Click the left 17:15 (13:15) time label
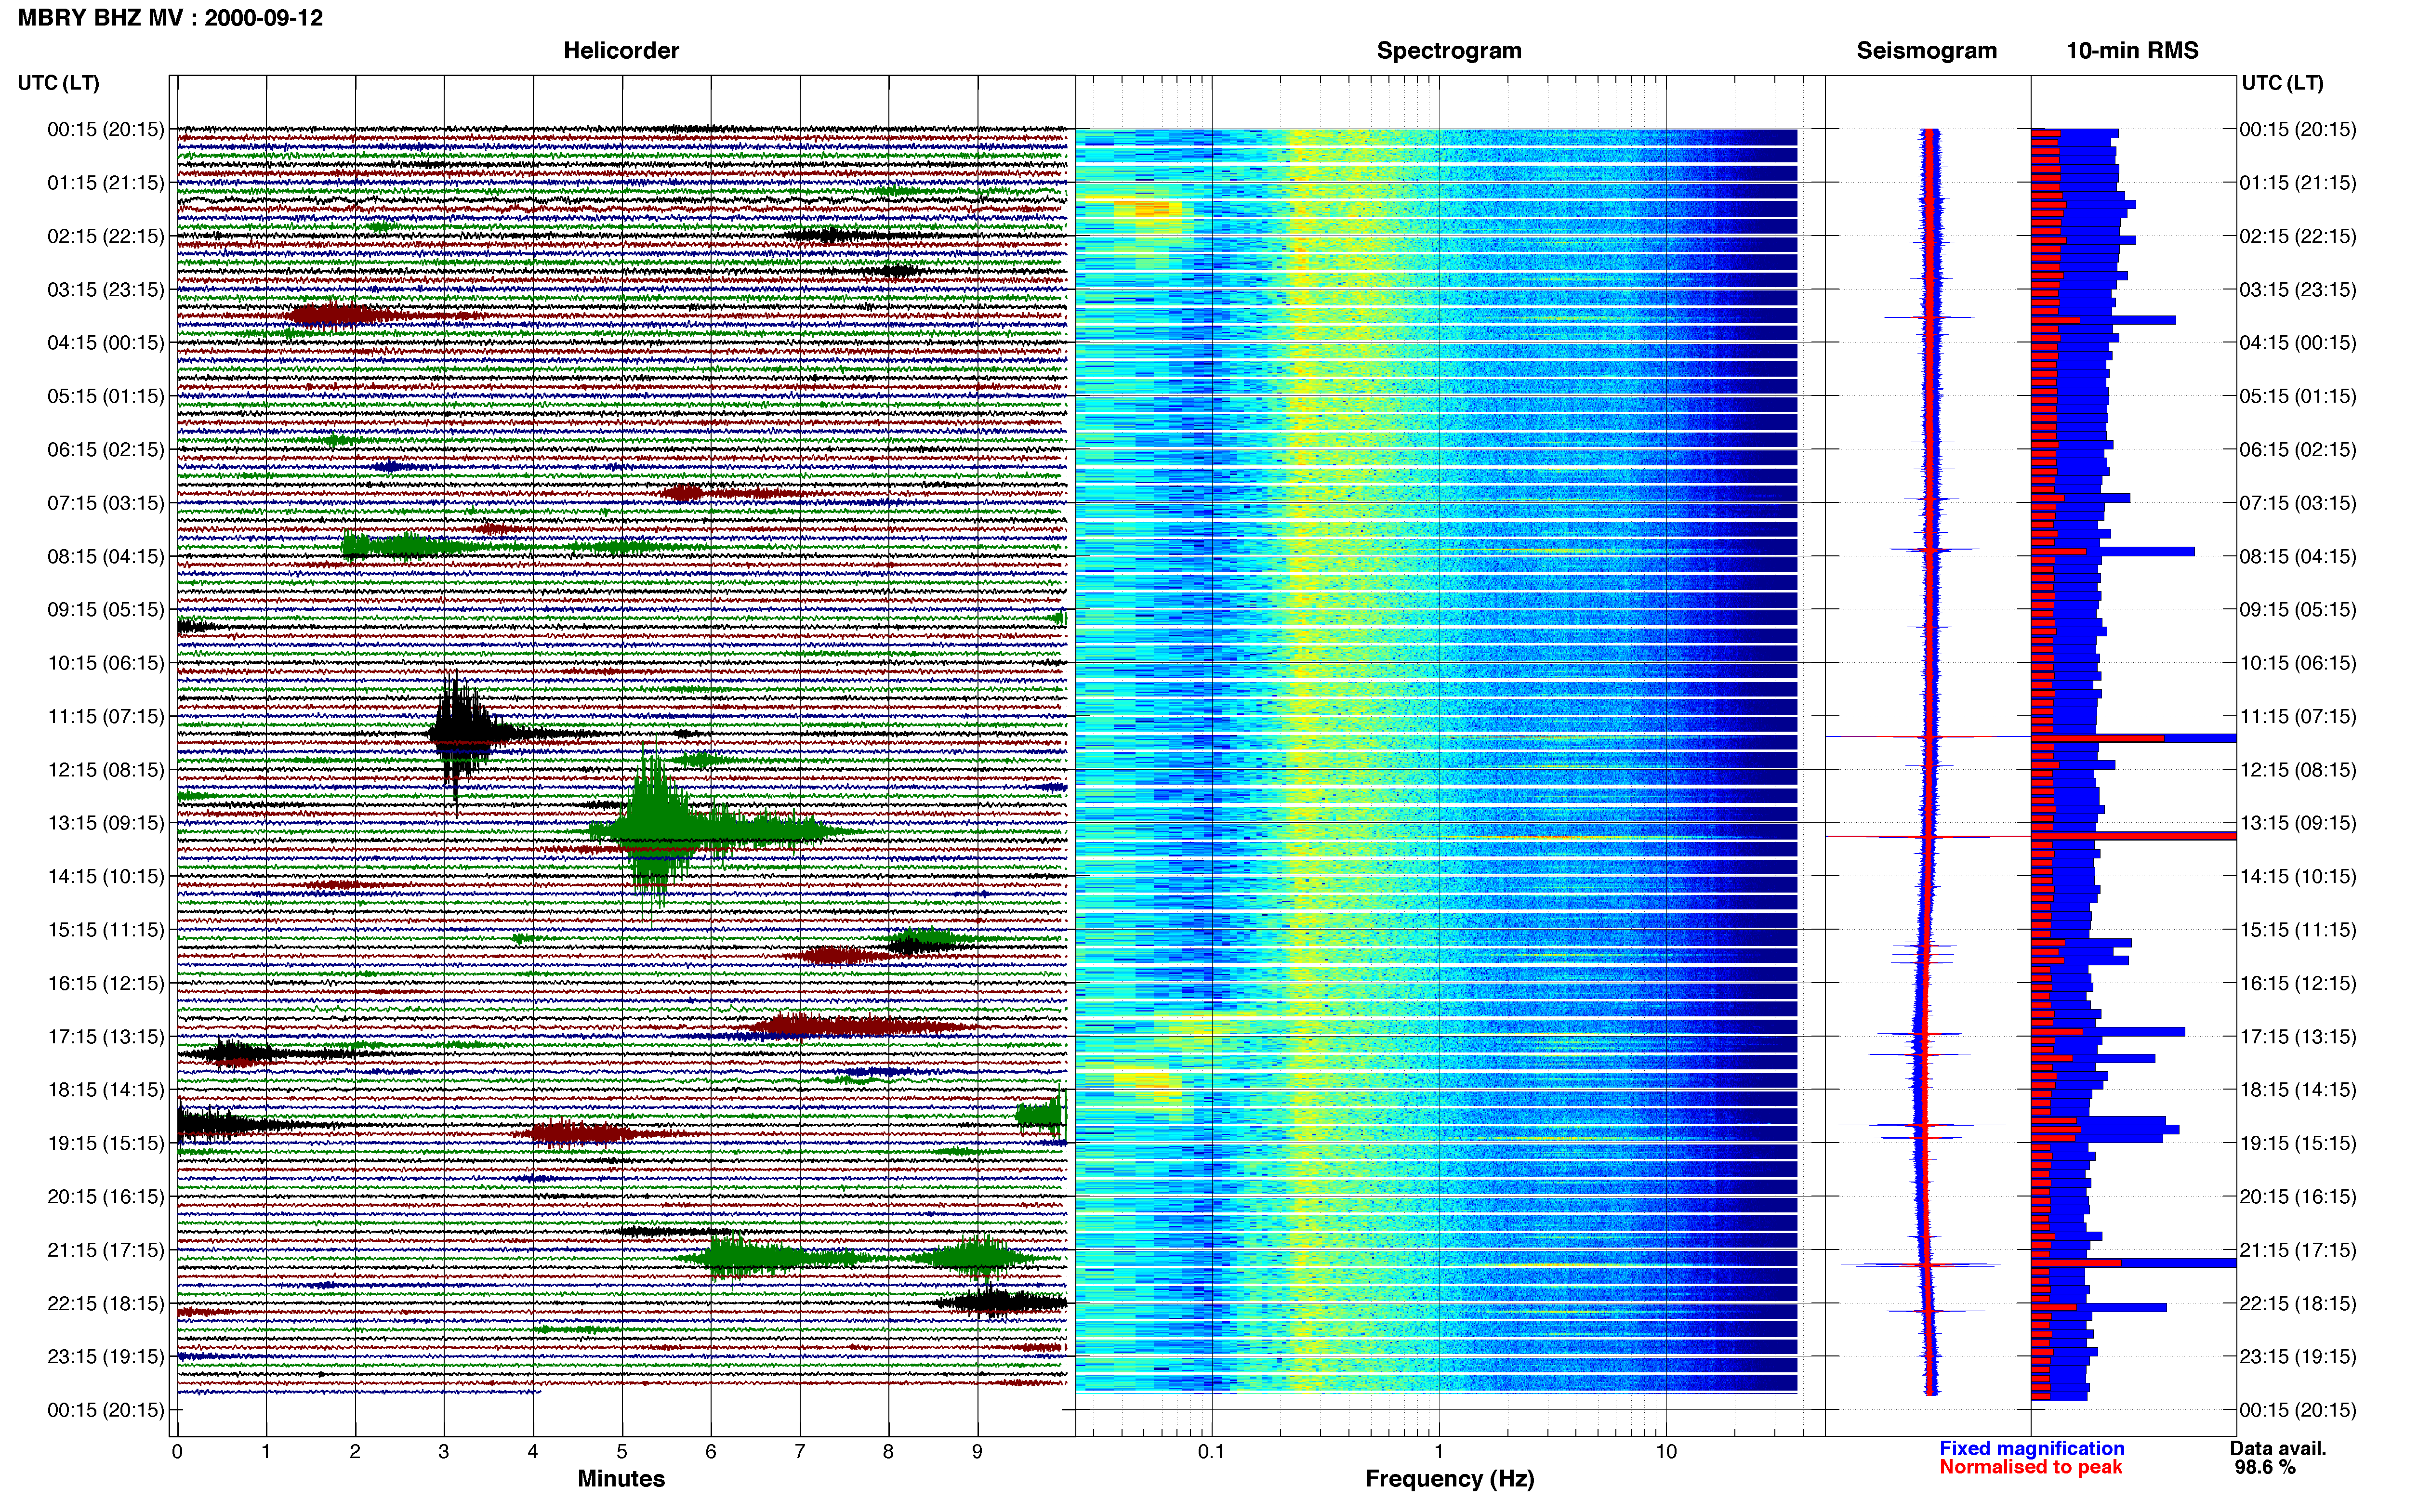This screenshot has width=2418, height=1512. point(106,1037)
